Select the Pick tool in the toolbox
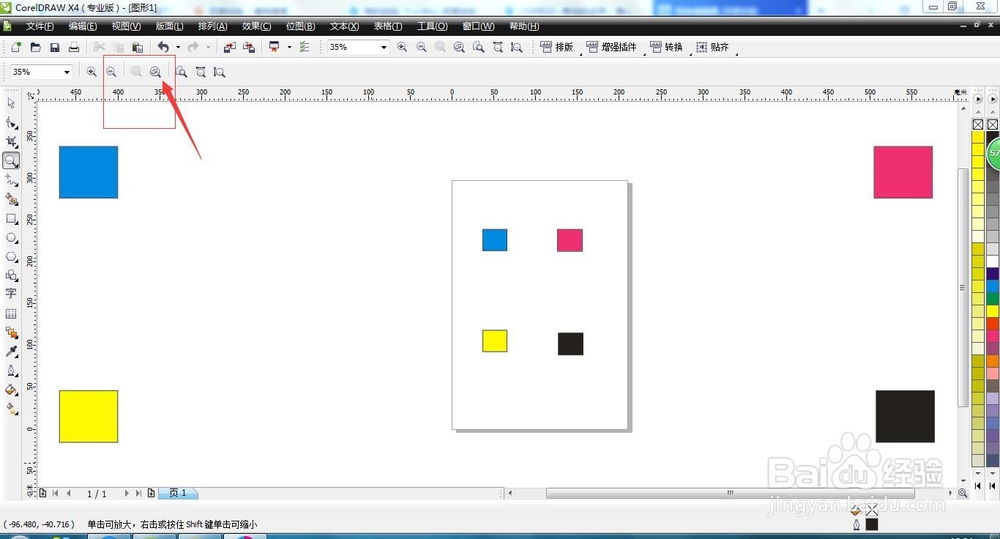Screen dimensions: 1000x539 (x=11, y=103)
